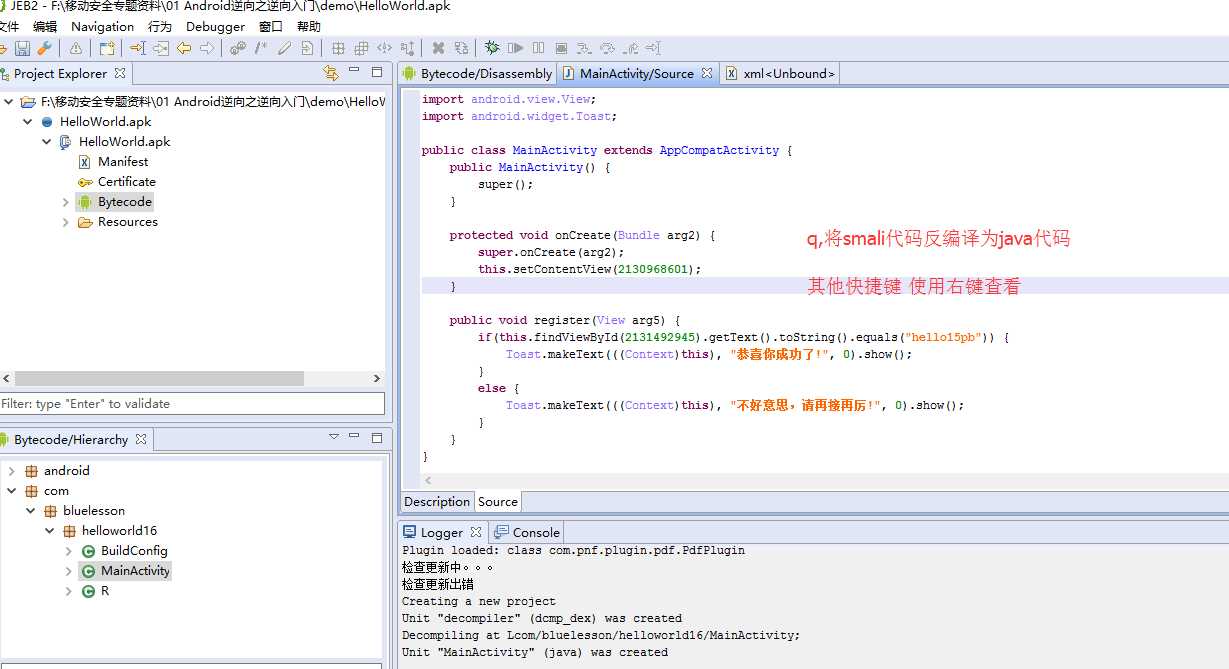Switch to the xml<Unbound> tab
The width and height of the screenshot is (1229, 669).
pyautogui.click(x=780, y=73)
